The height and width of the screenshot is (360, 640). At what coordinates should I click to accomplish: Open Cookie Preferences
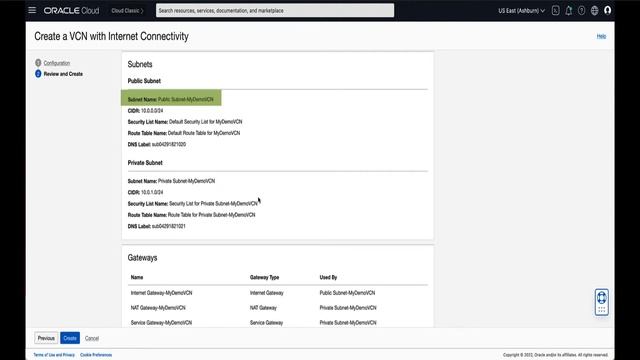(96, 355)
